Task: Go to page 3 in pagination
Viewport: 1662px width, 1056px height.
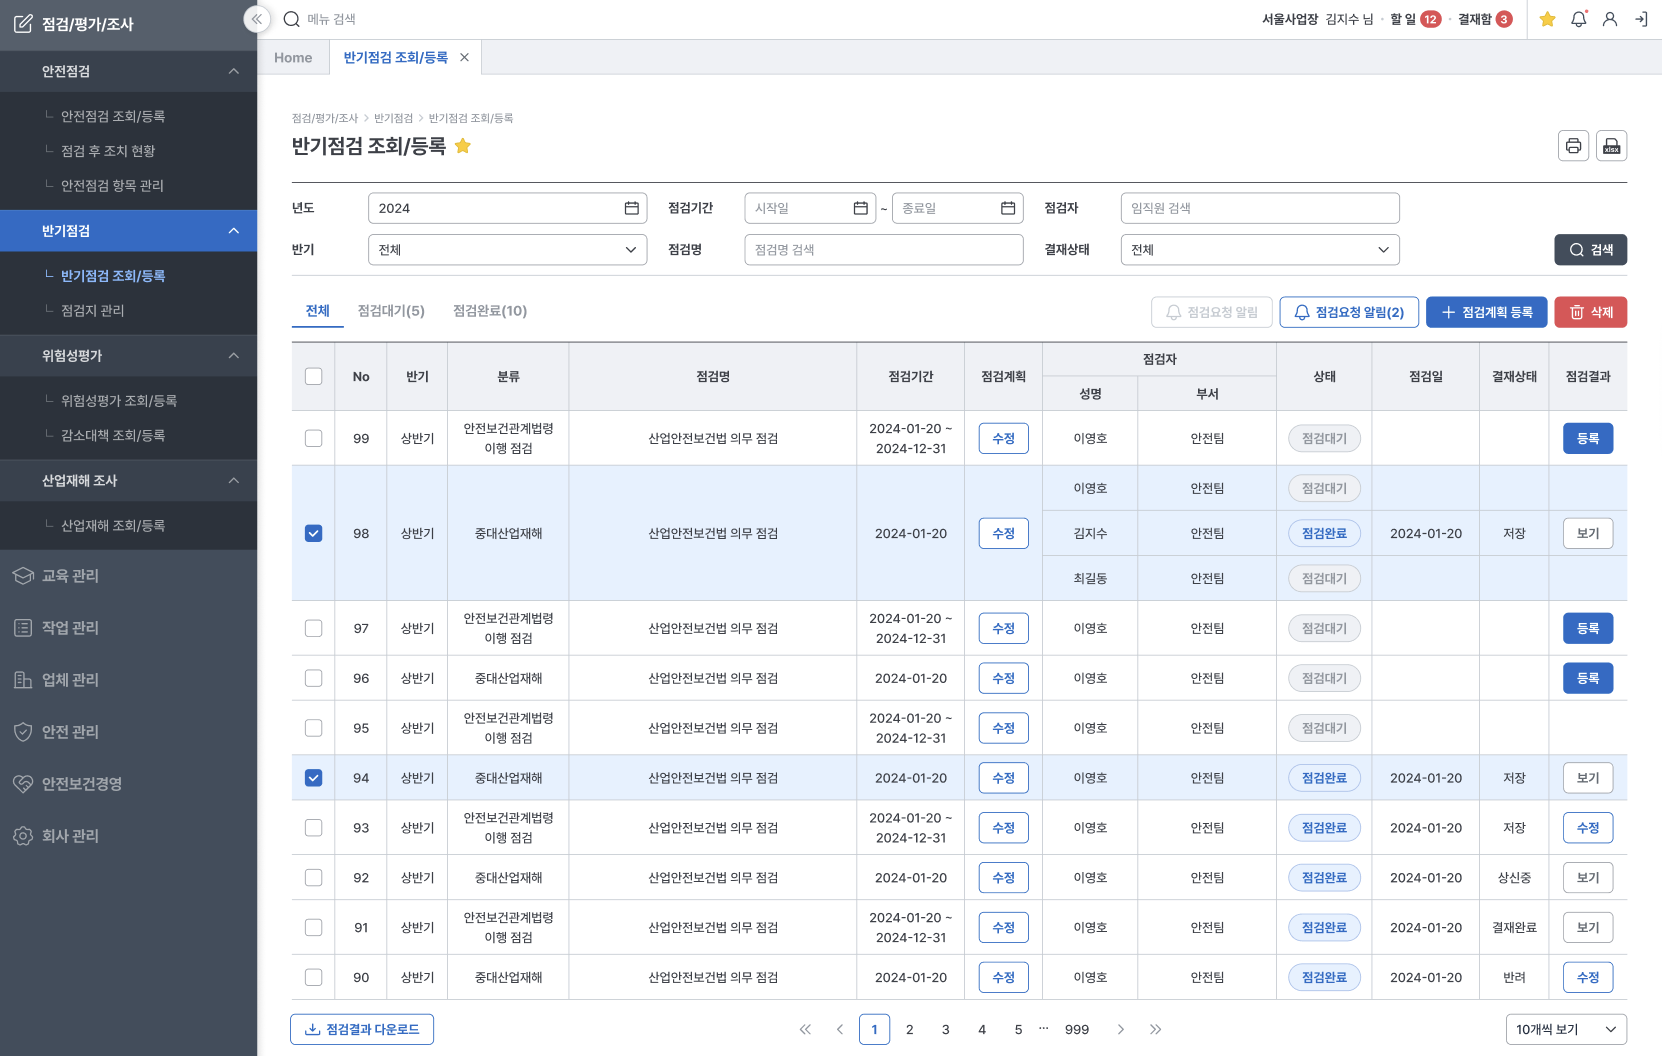Action: [x=945, y=1029]
